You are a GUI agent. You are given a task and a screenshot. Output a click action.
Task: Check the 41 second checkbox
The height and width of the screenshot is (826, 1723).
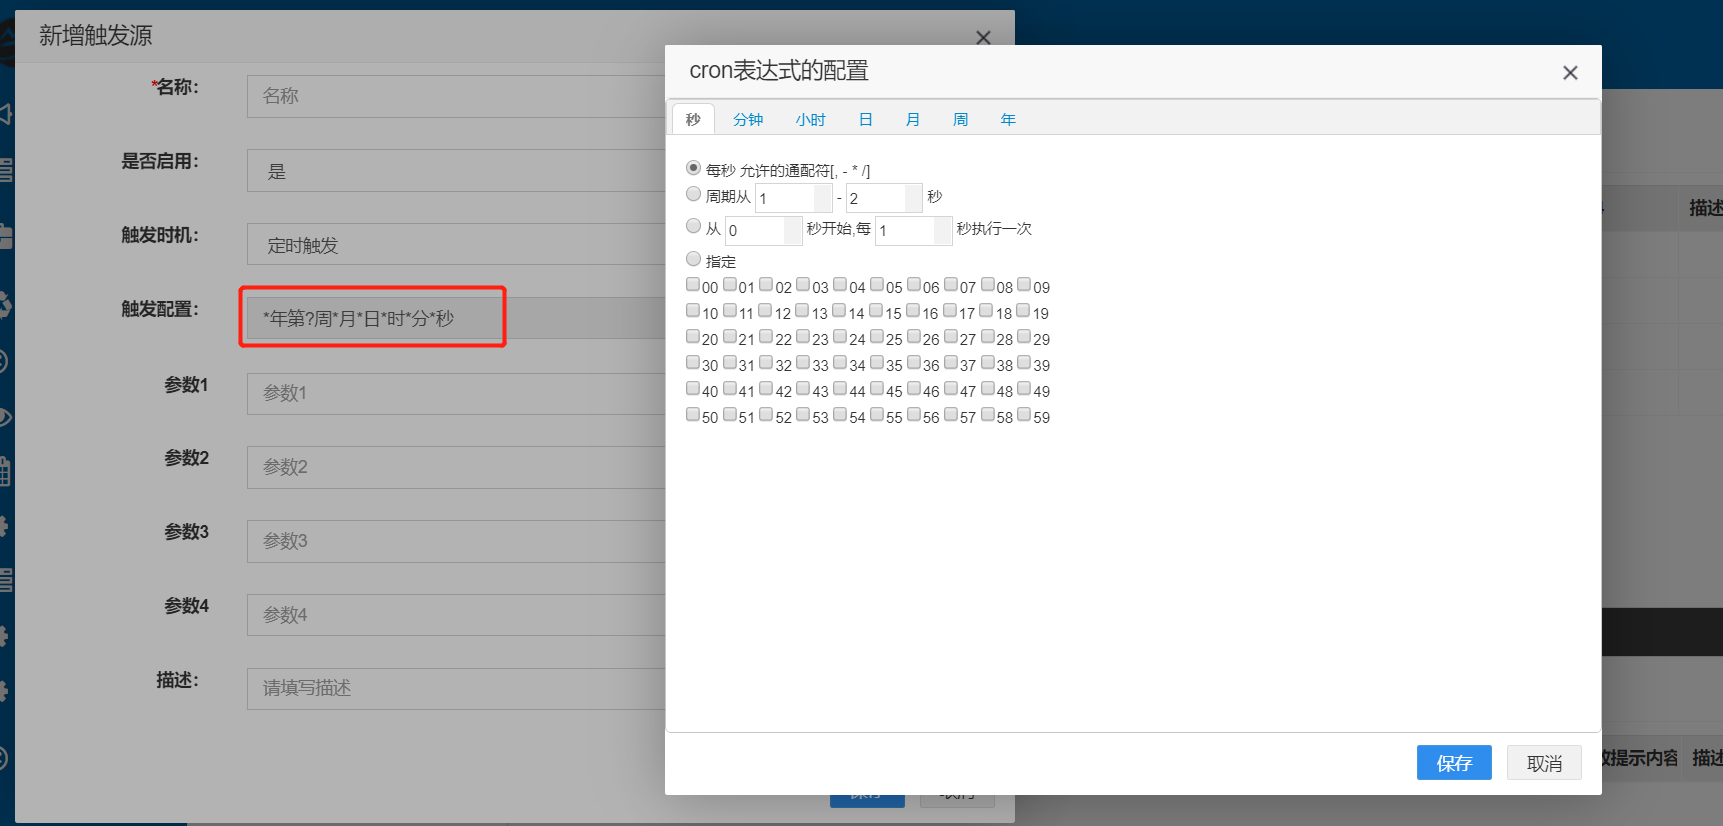pyautogui.click(x=730, y=389)
